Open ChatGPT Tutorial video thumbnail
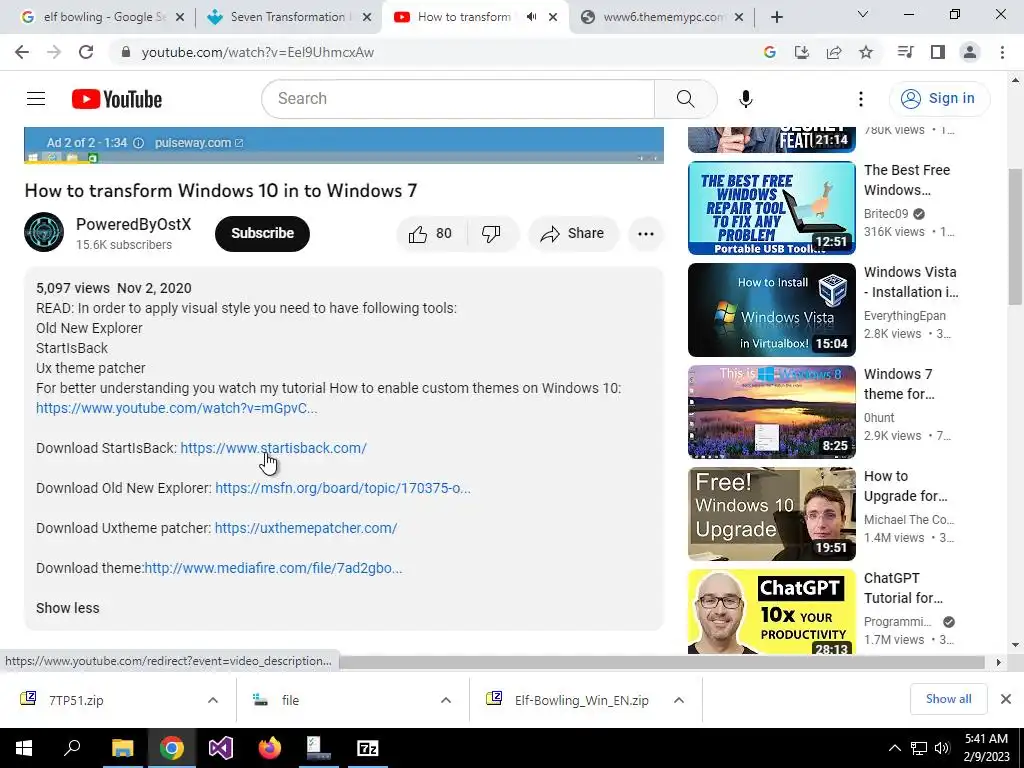The width and height of the screenshot is (1024, 768). point(771,611)
